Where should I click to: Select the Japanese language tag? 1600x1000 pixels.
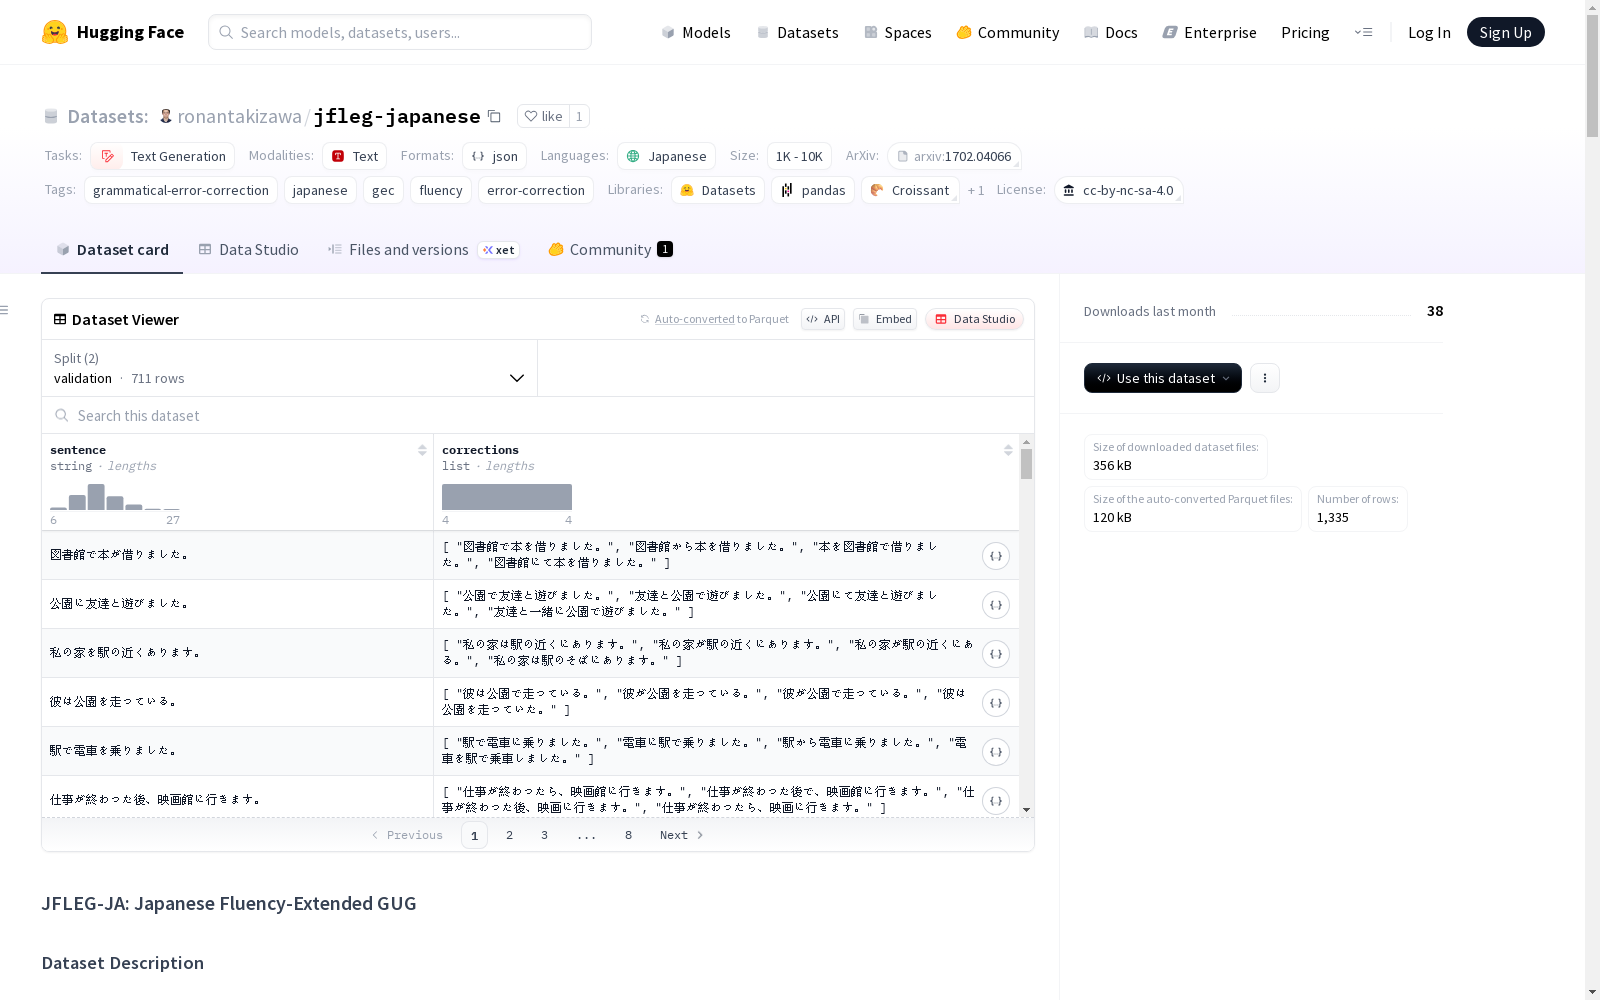666,156
